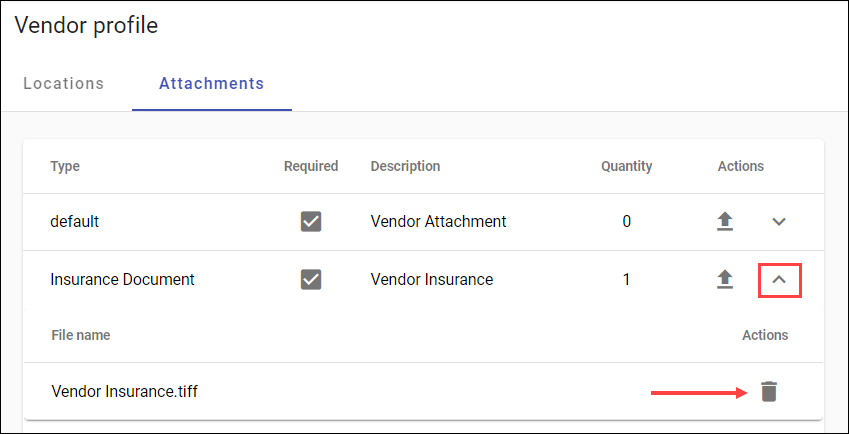849x434 pixels.
Task: Select the Attachments tab
Action: point(212,83)
